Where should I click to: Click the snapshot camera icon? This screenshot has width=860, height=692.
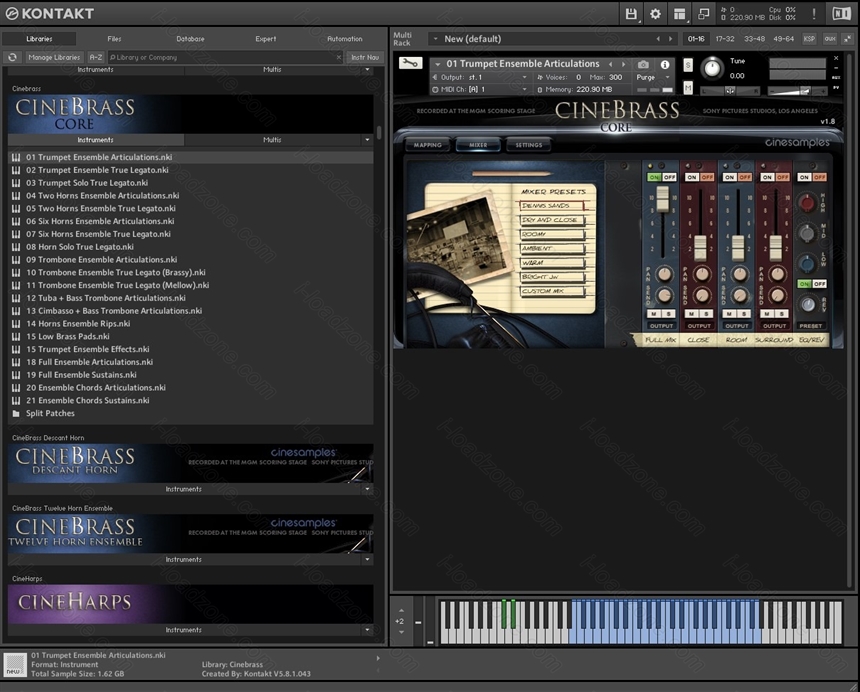tap(643, 64)
